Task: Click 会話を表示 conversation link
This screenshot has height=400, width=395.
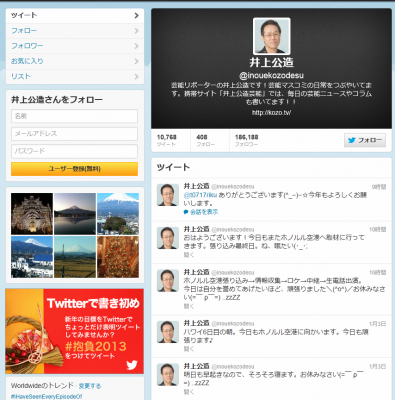Action: [204, 212]
